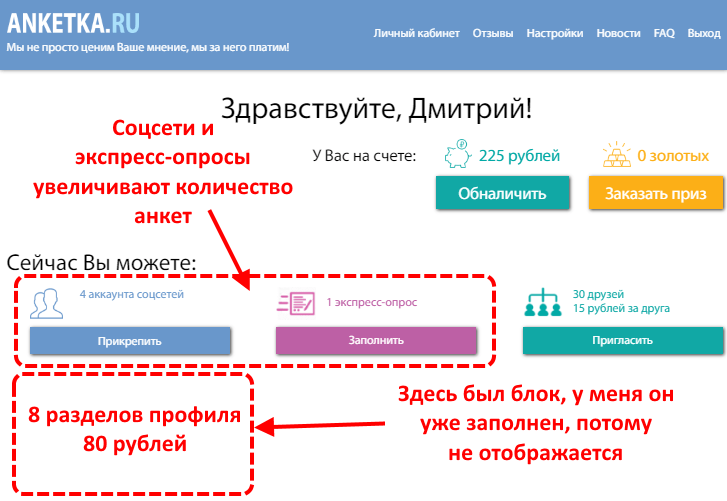The image size is (727, 501).
Task: Click the friends referral tree icon
Action: point(541,302)
